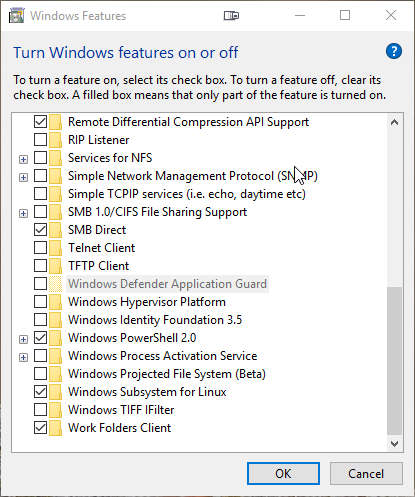Click folder icon next to Windows Subsystem for Linux
This screenshot has width=415, height=497.
click(x=55, y=392)
